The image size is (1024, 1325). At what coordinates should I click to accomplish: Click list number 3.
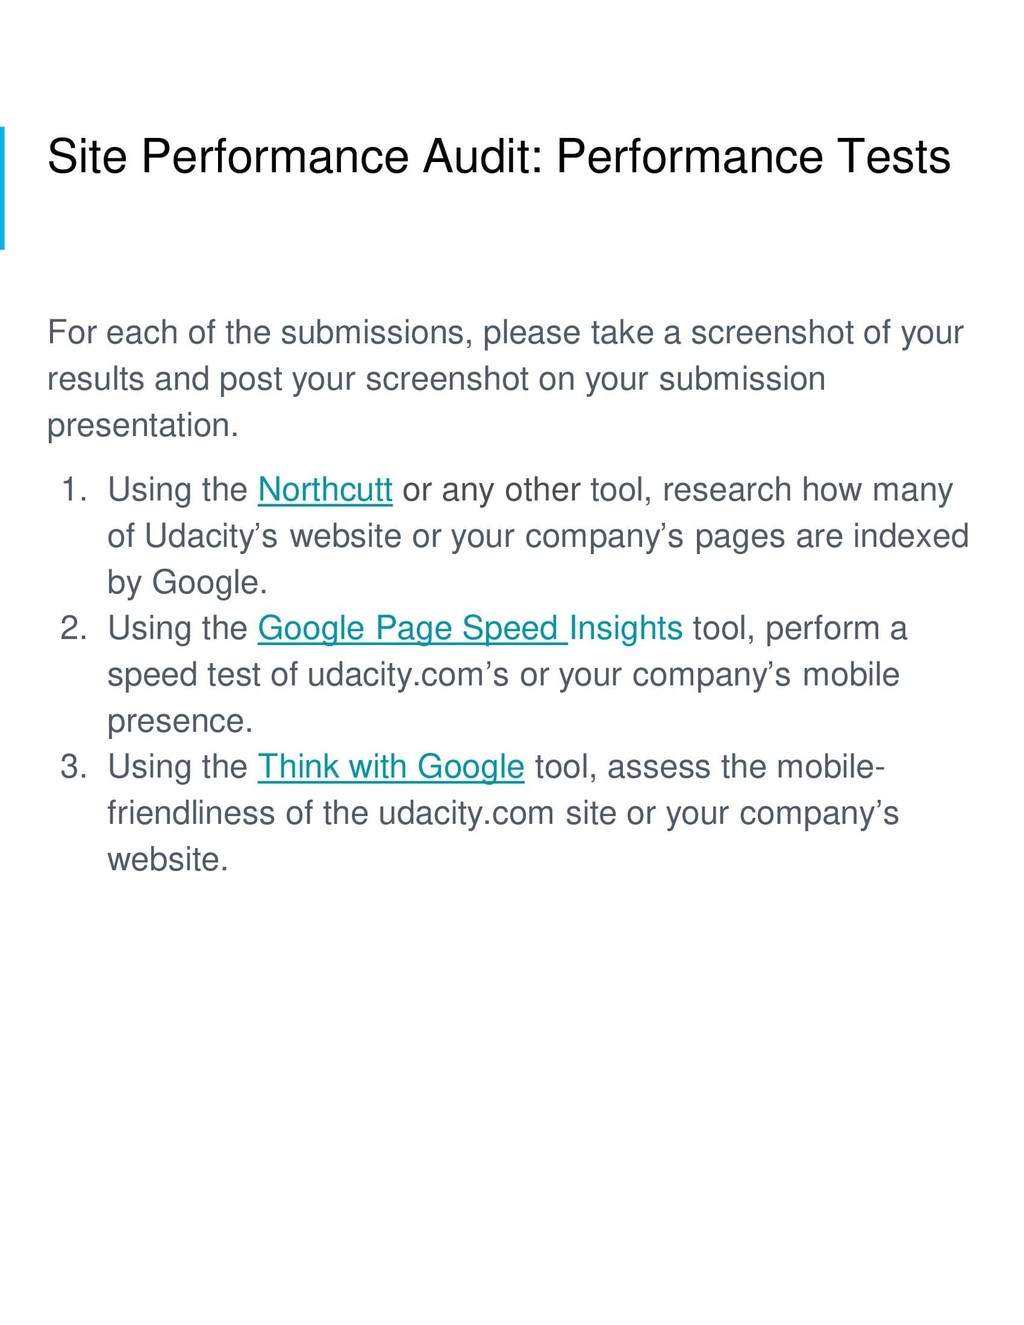pyautogui.click(x=71, y=767)
